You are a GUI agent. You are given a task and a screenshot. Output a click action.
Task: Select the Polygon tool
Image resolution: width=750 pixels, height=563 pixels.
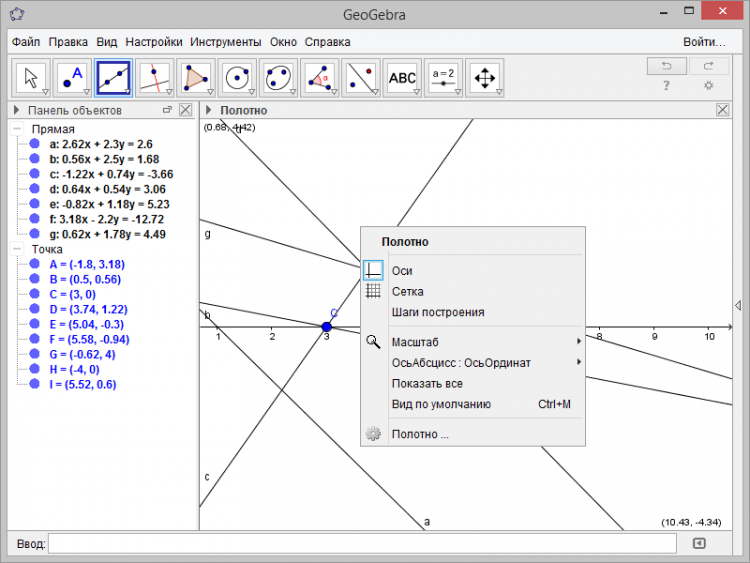196,77
